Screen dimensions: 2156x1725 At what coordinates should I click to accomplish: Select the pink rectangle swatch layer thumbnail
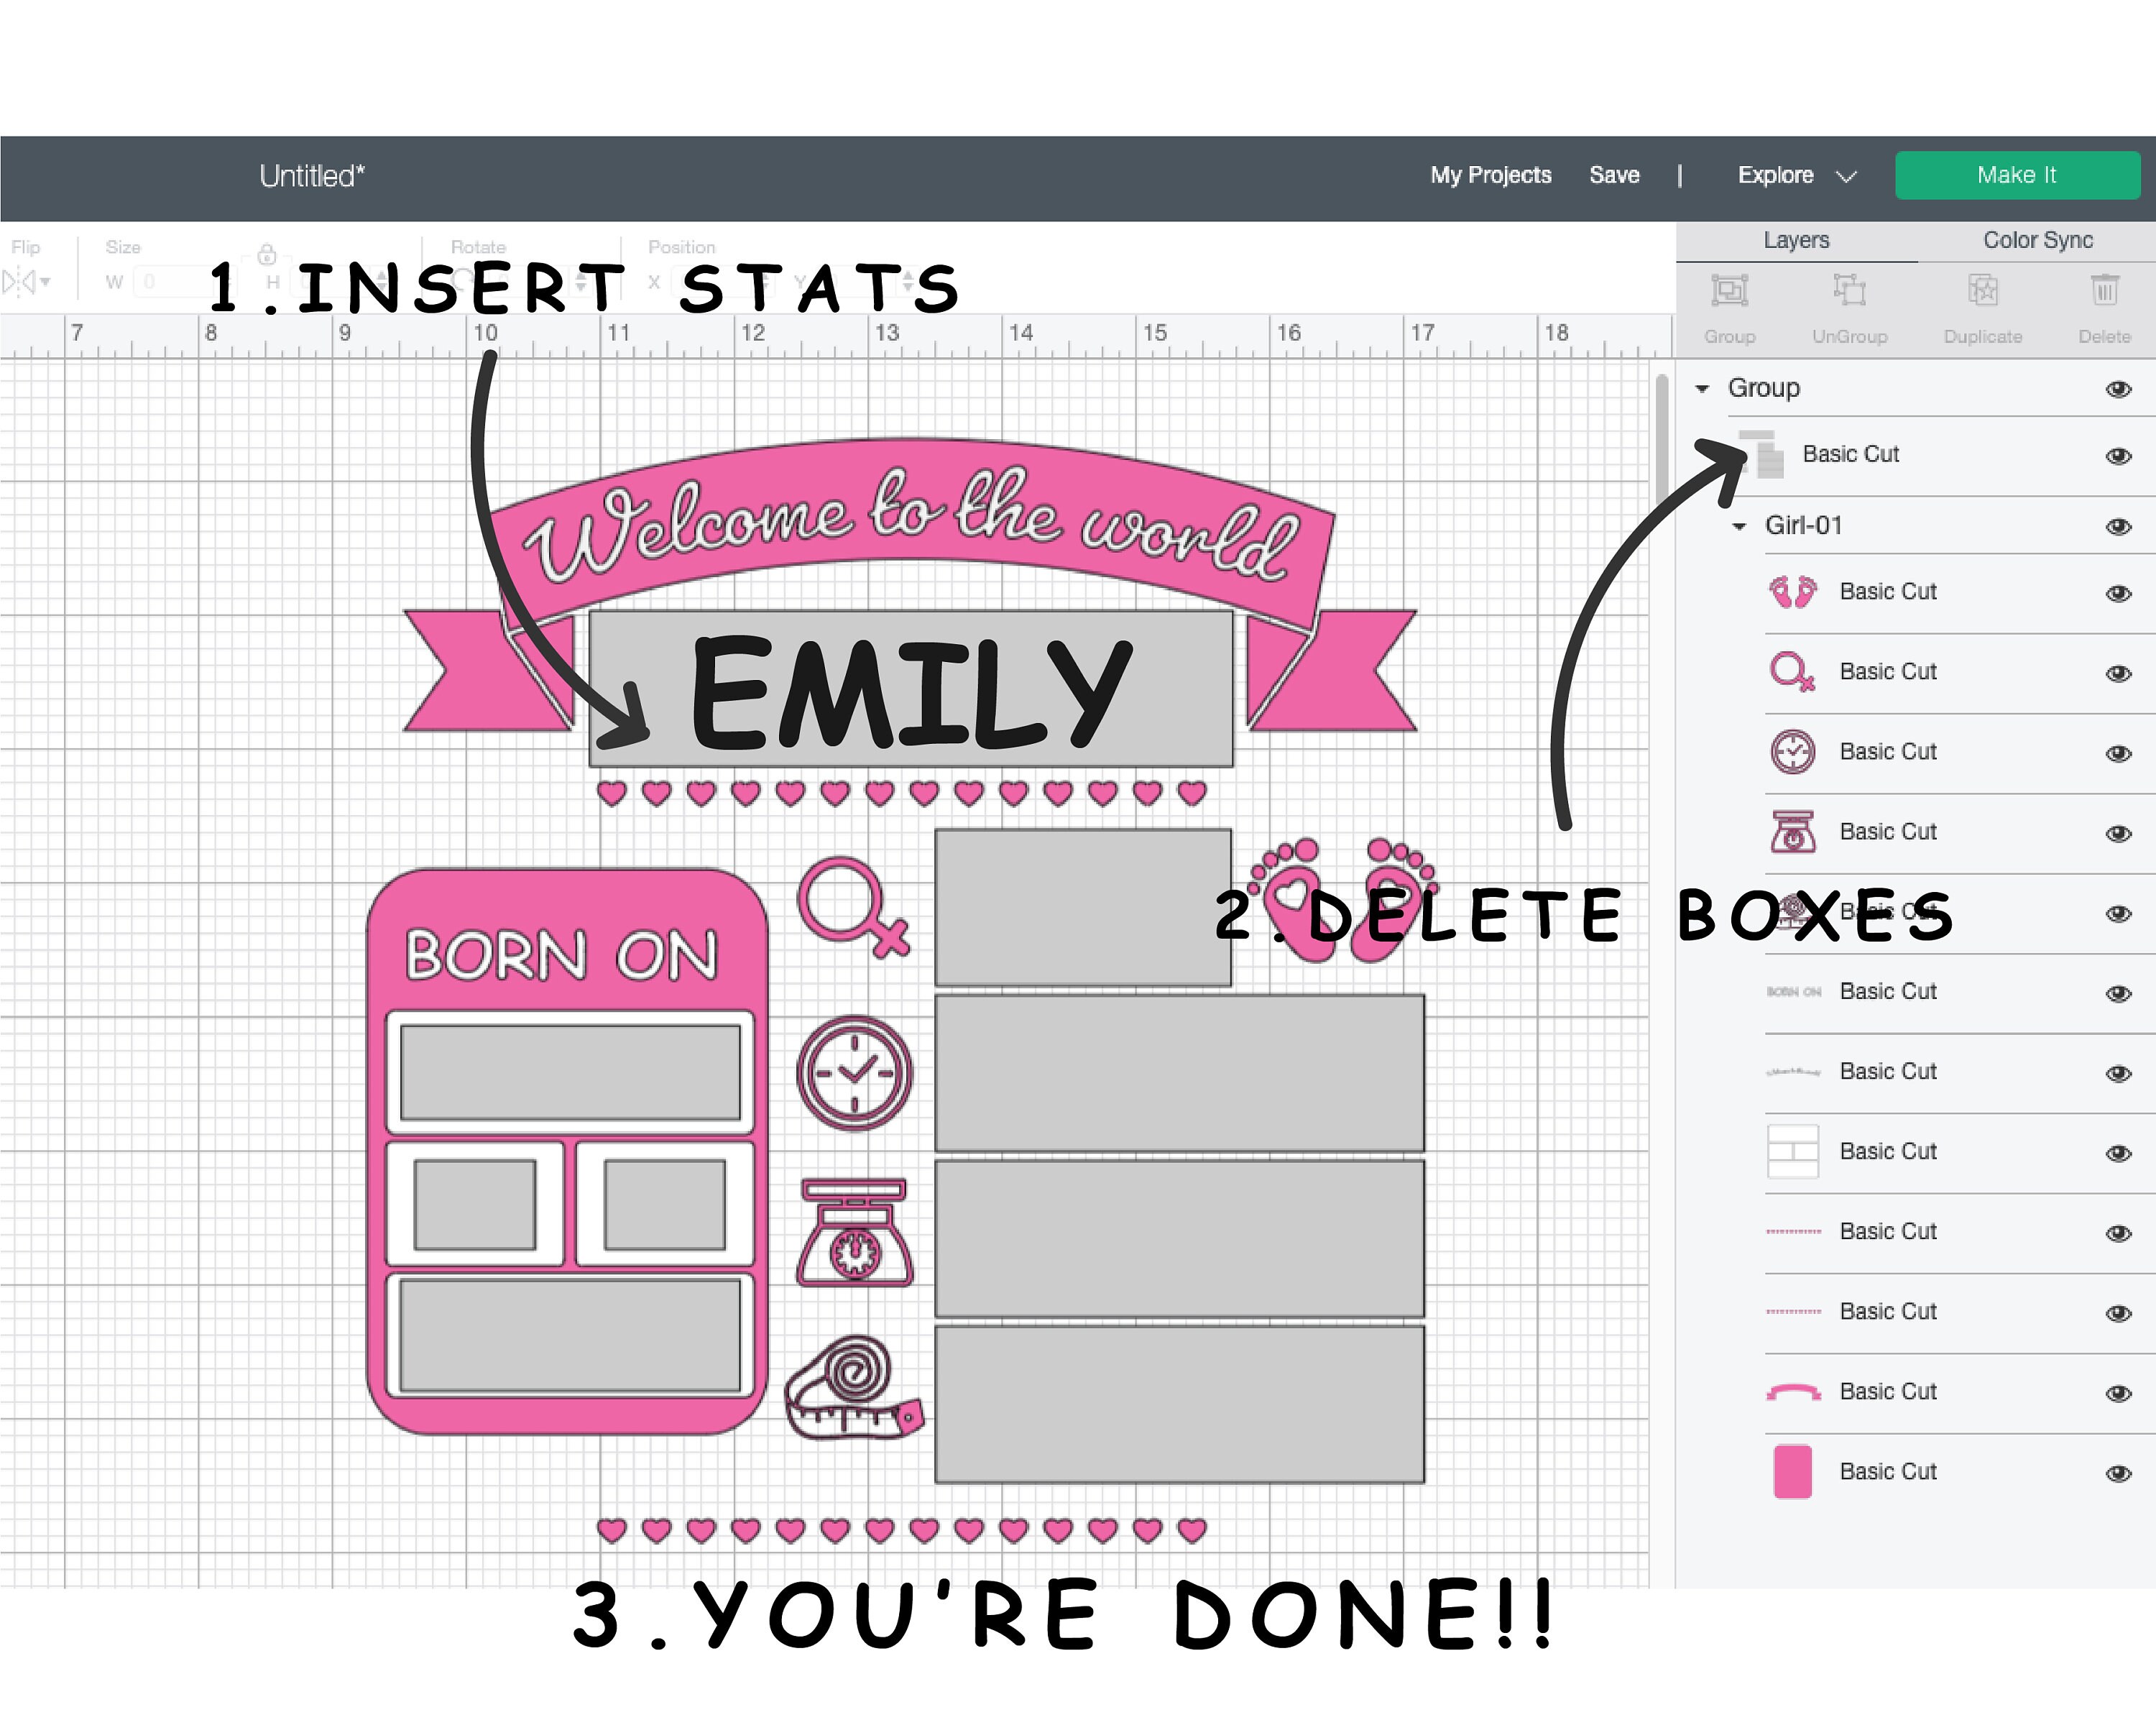pyautogui.click(x=1792, y=1471)
